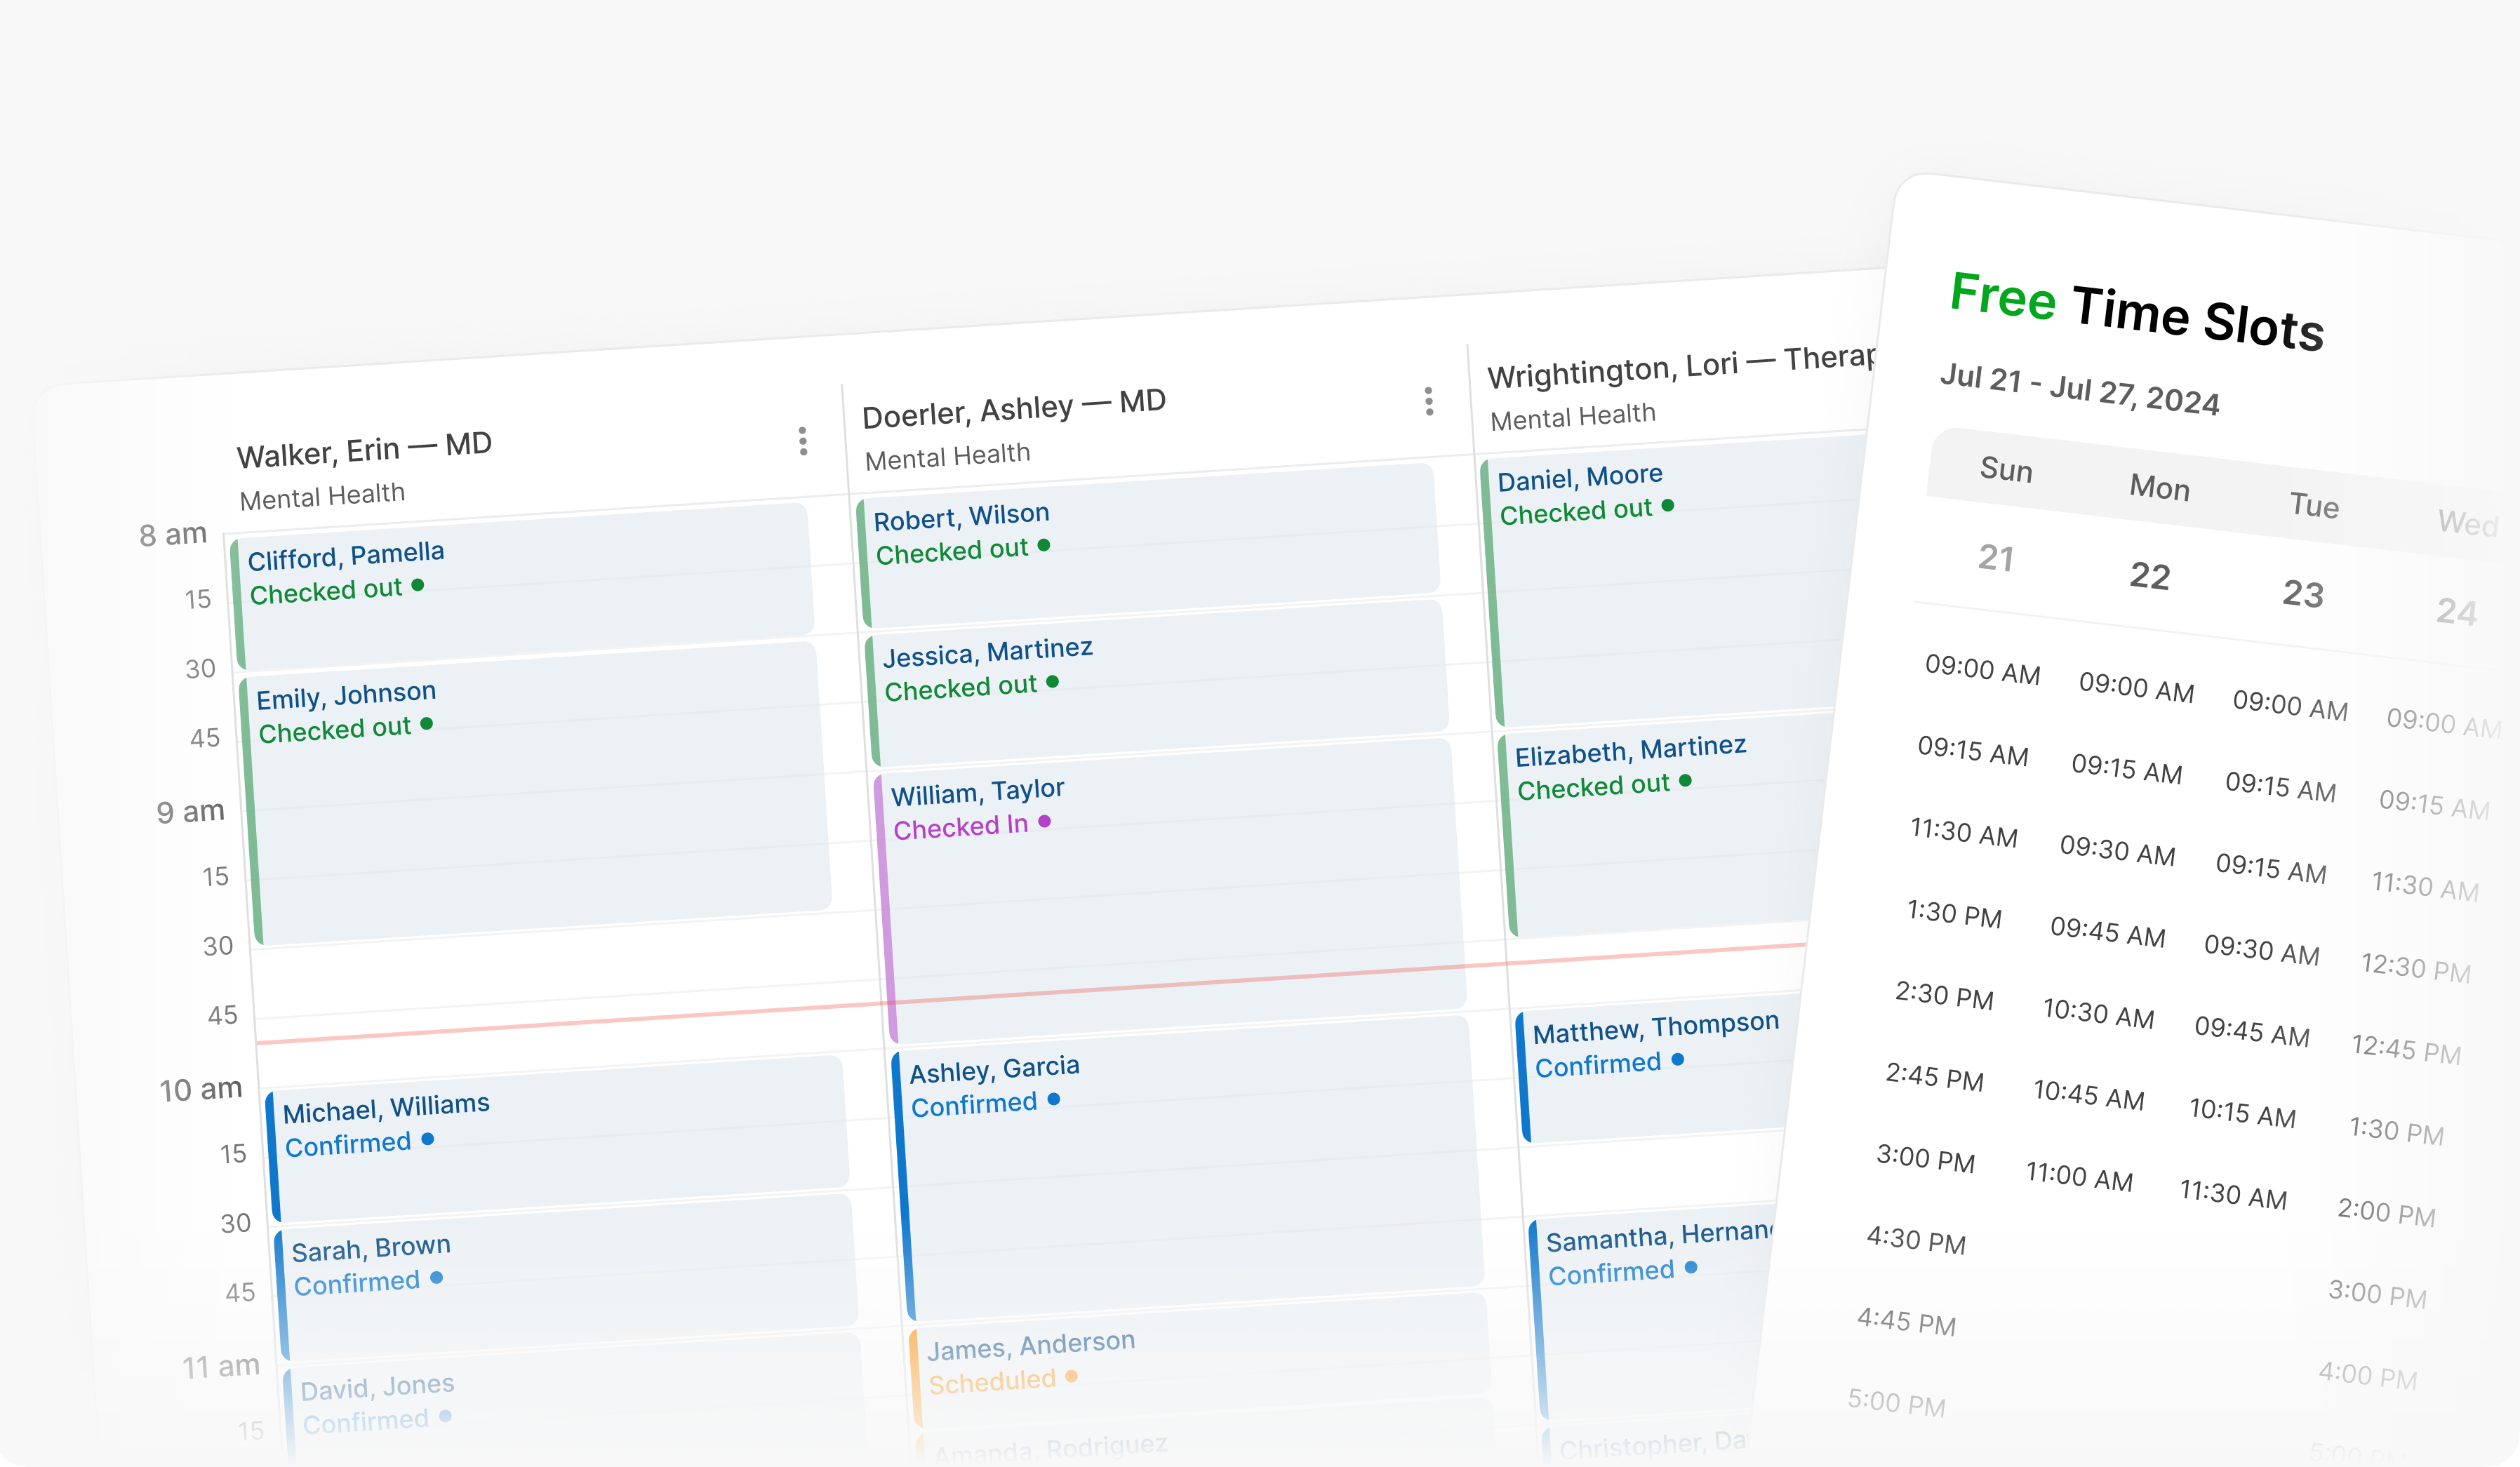Image resolution: width=2520 pixels, height=1467 pixels.
Task: Click Wednesday 12:30 PM time slot
Action: 2415,968
